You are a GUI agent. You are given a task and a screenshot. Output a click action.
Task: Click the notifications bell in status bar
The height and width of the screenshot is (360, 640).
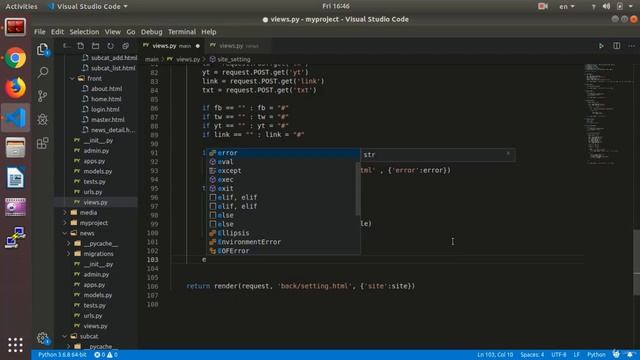click(630, 354)
